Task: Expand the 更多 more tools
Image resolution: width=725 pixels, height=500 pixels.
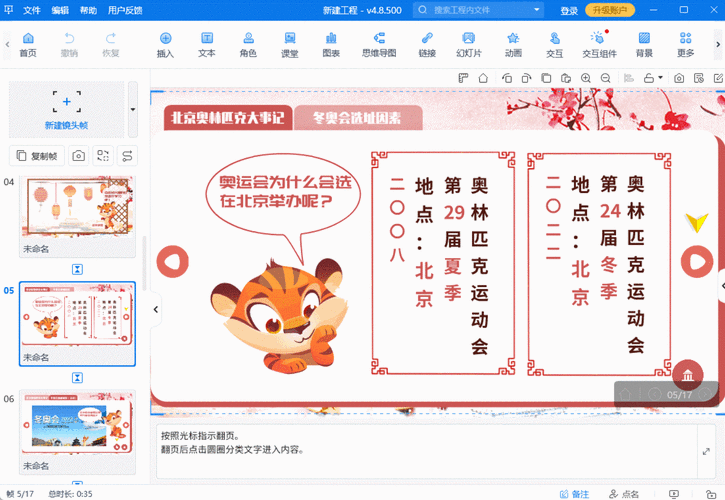Action: pos(686,45)
